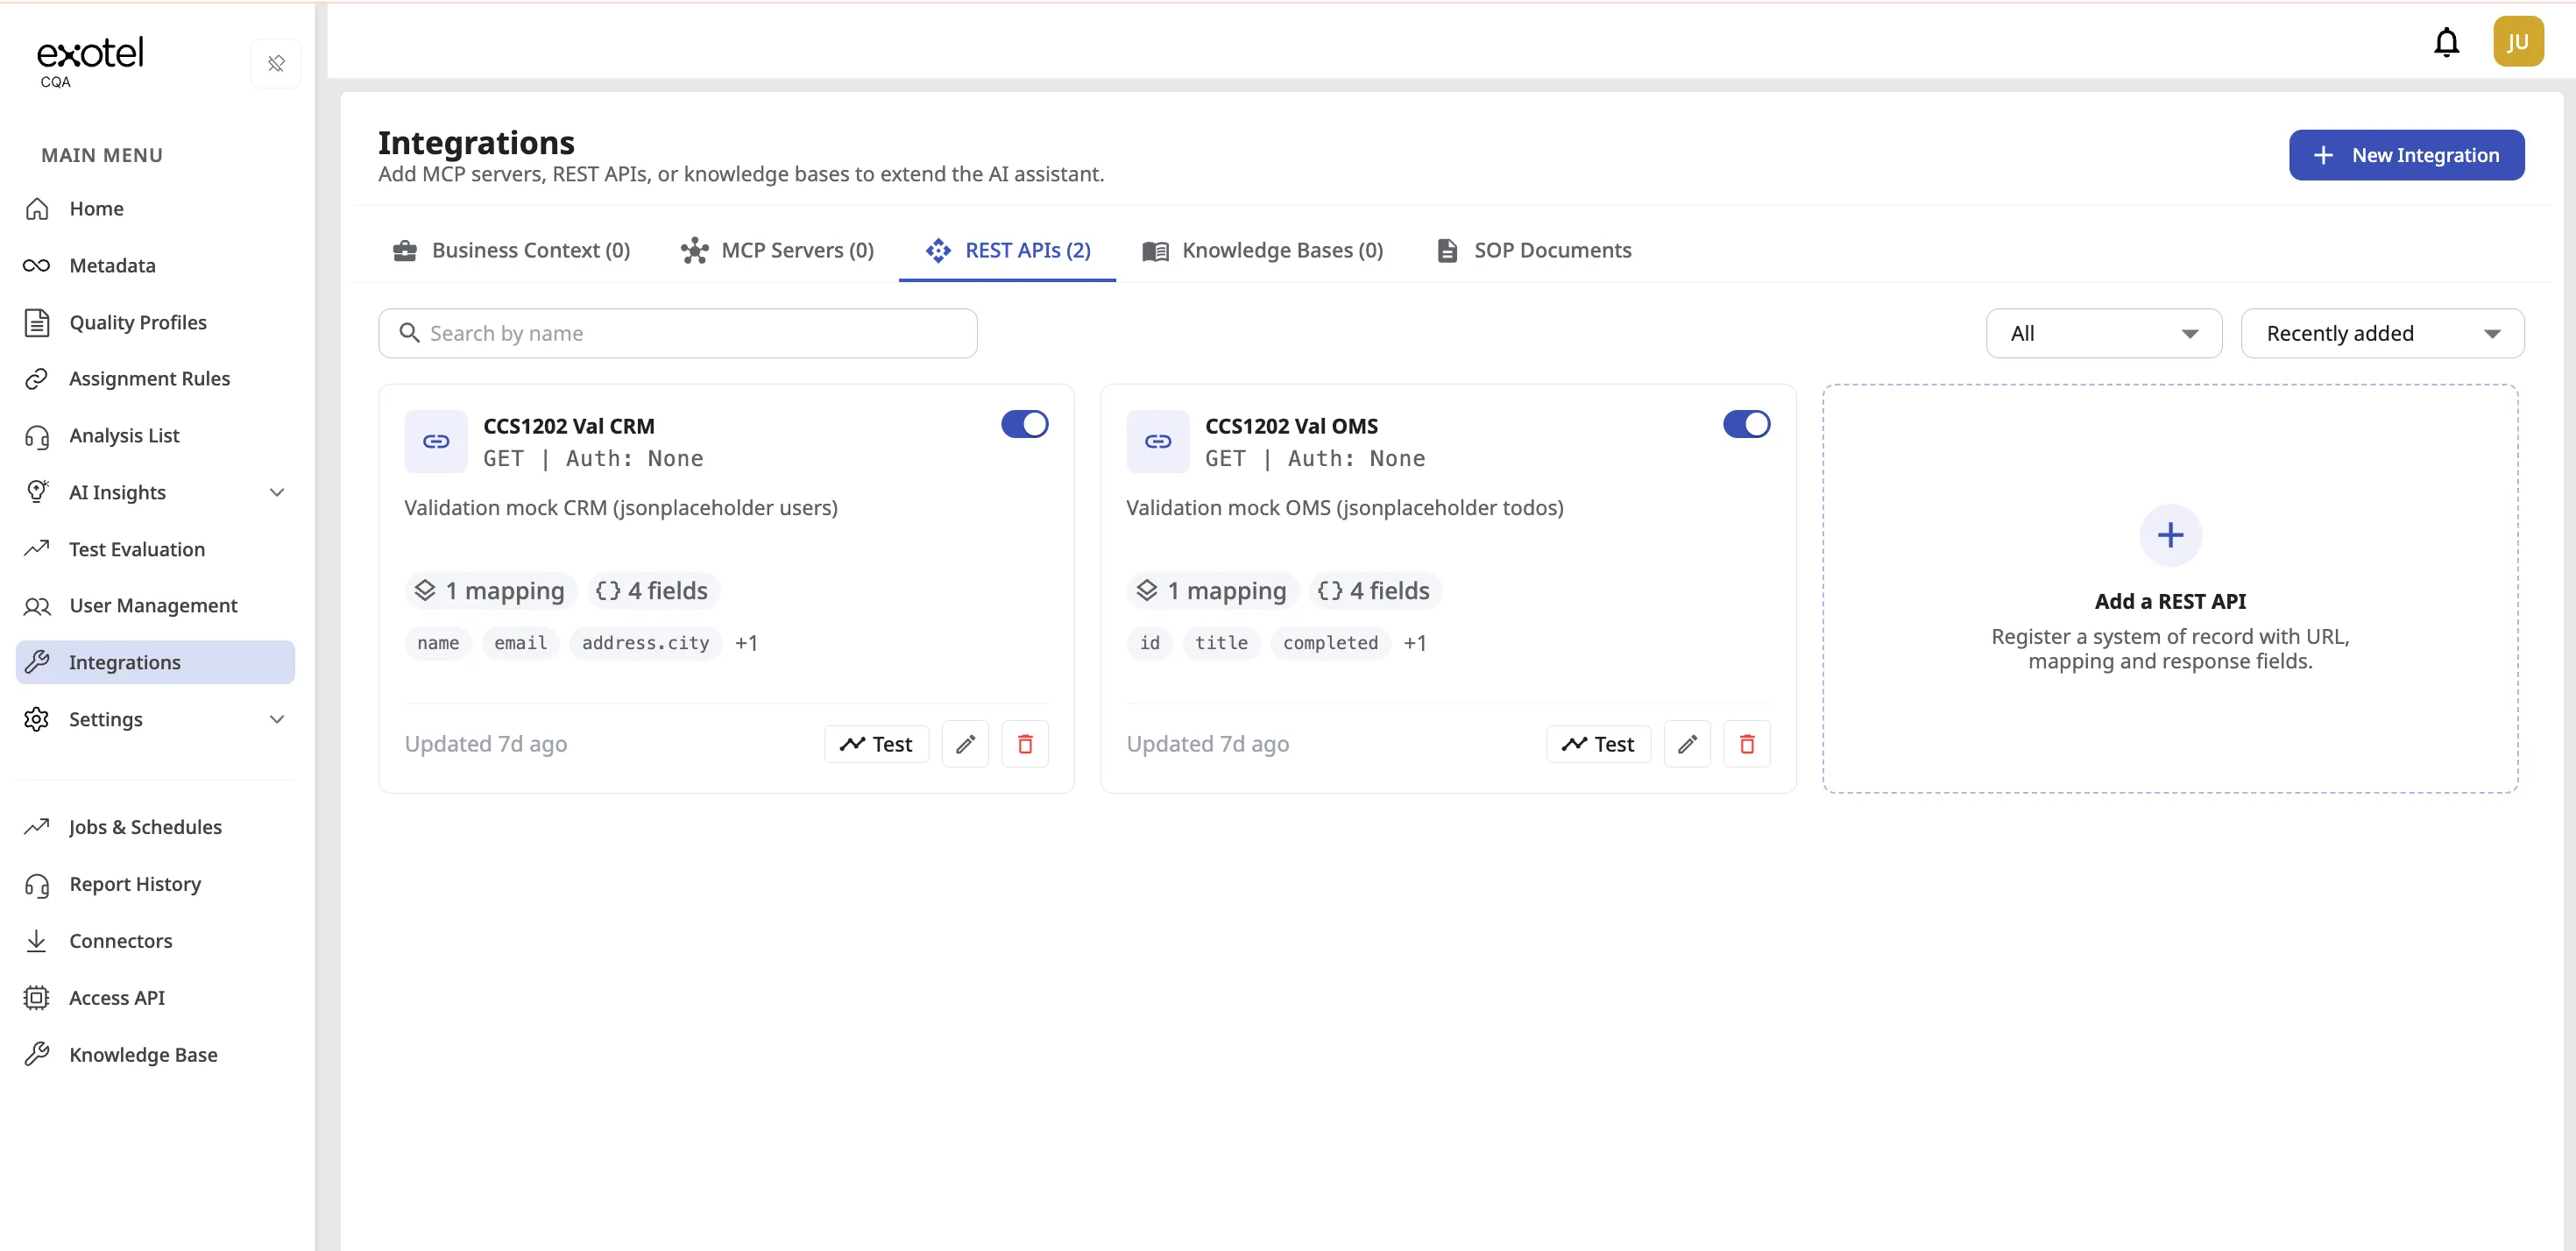Image resolution: width=2576 pixels, height=1251 pixels.
Task: Click the Access API chip icon
Action: pyautogui.click(x=37, y=998)
